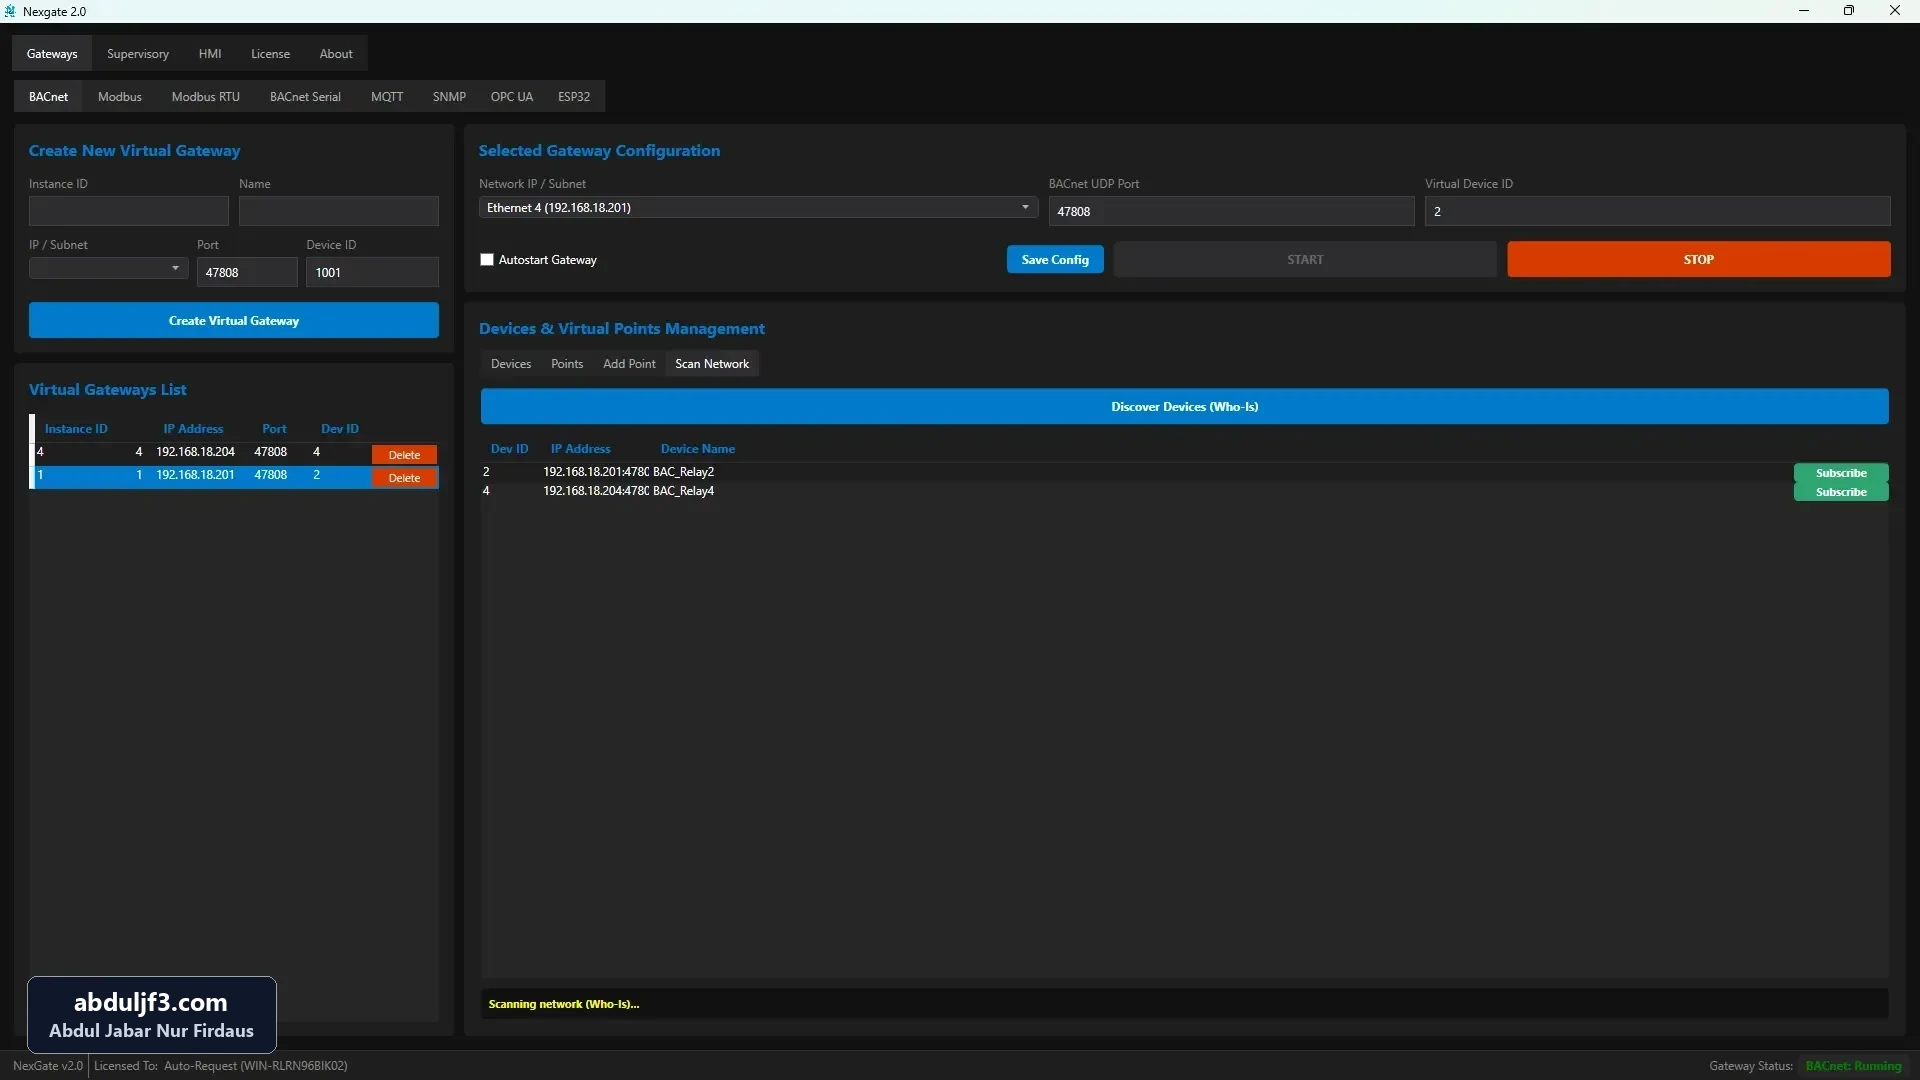Switch to the Supervisory tab
The image size is (1920, 1080).
coord(138,54)
